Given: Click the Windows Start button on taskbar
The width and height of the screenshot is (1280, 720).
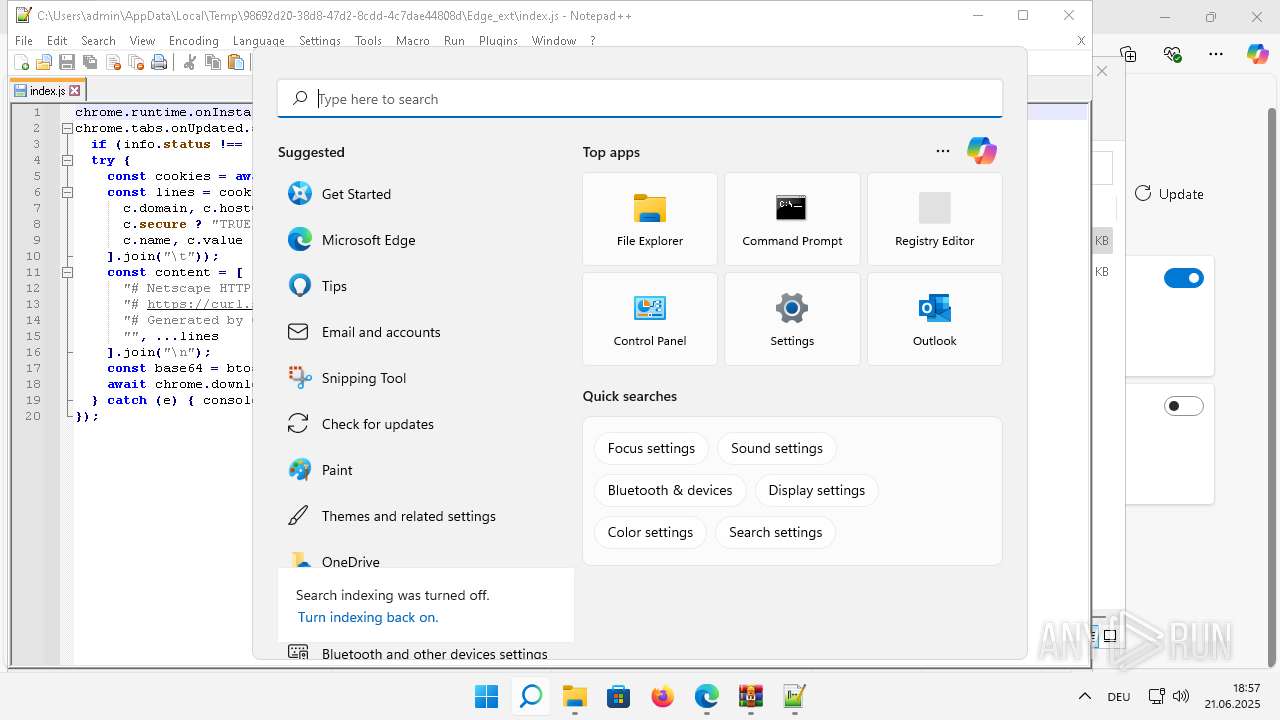Looking at the screenshot, I should click(x=487, y=696).
